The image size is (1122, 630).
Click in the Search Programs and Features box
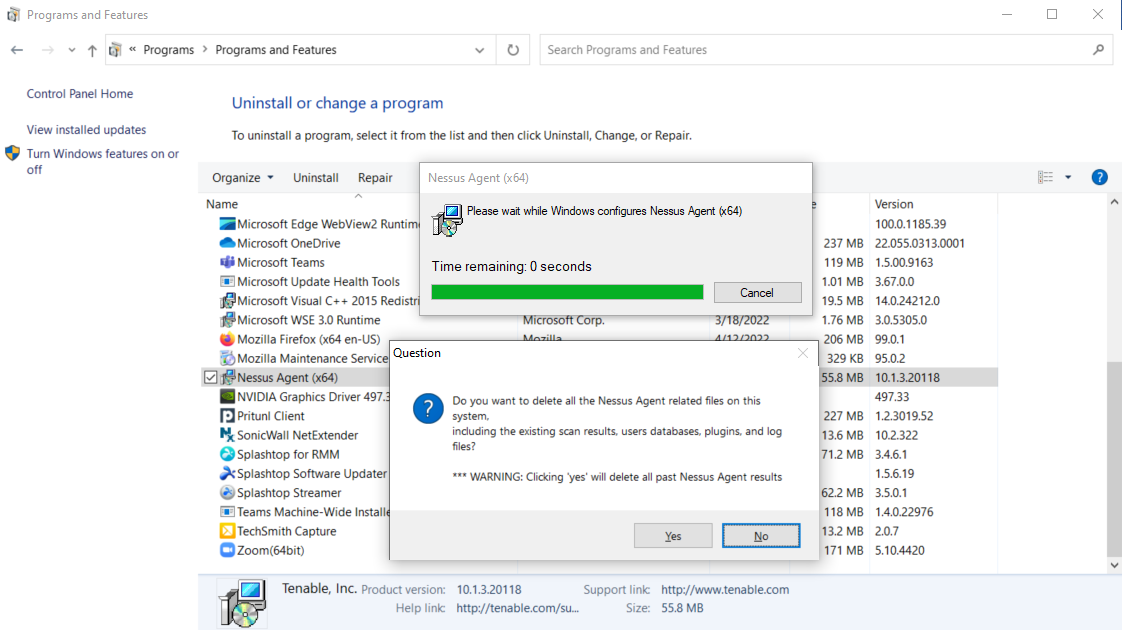point(812,50)
